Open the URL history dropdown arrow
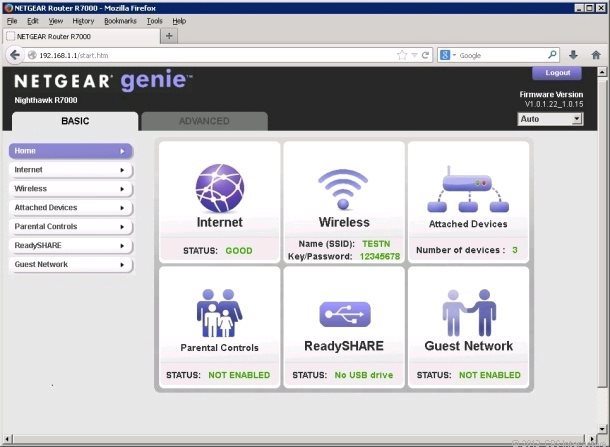Image resolution: width=610 pixels, height=447 pixels. (x=414, y=55)
